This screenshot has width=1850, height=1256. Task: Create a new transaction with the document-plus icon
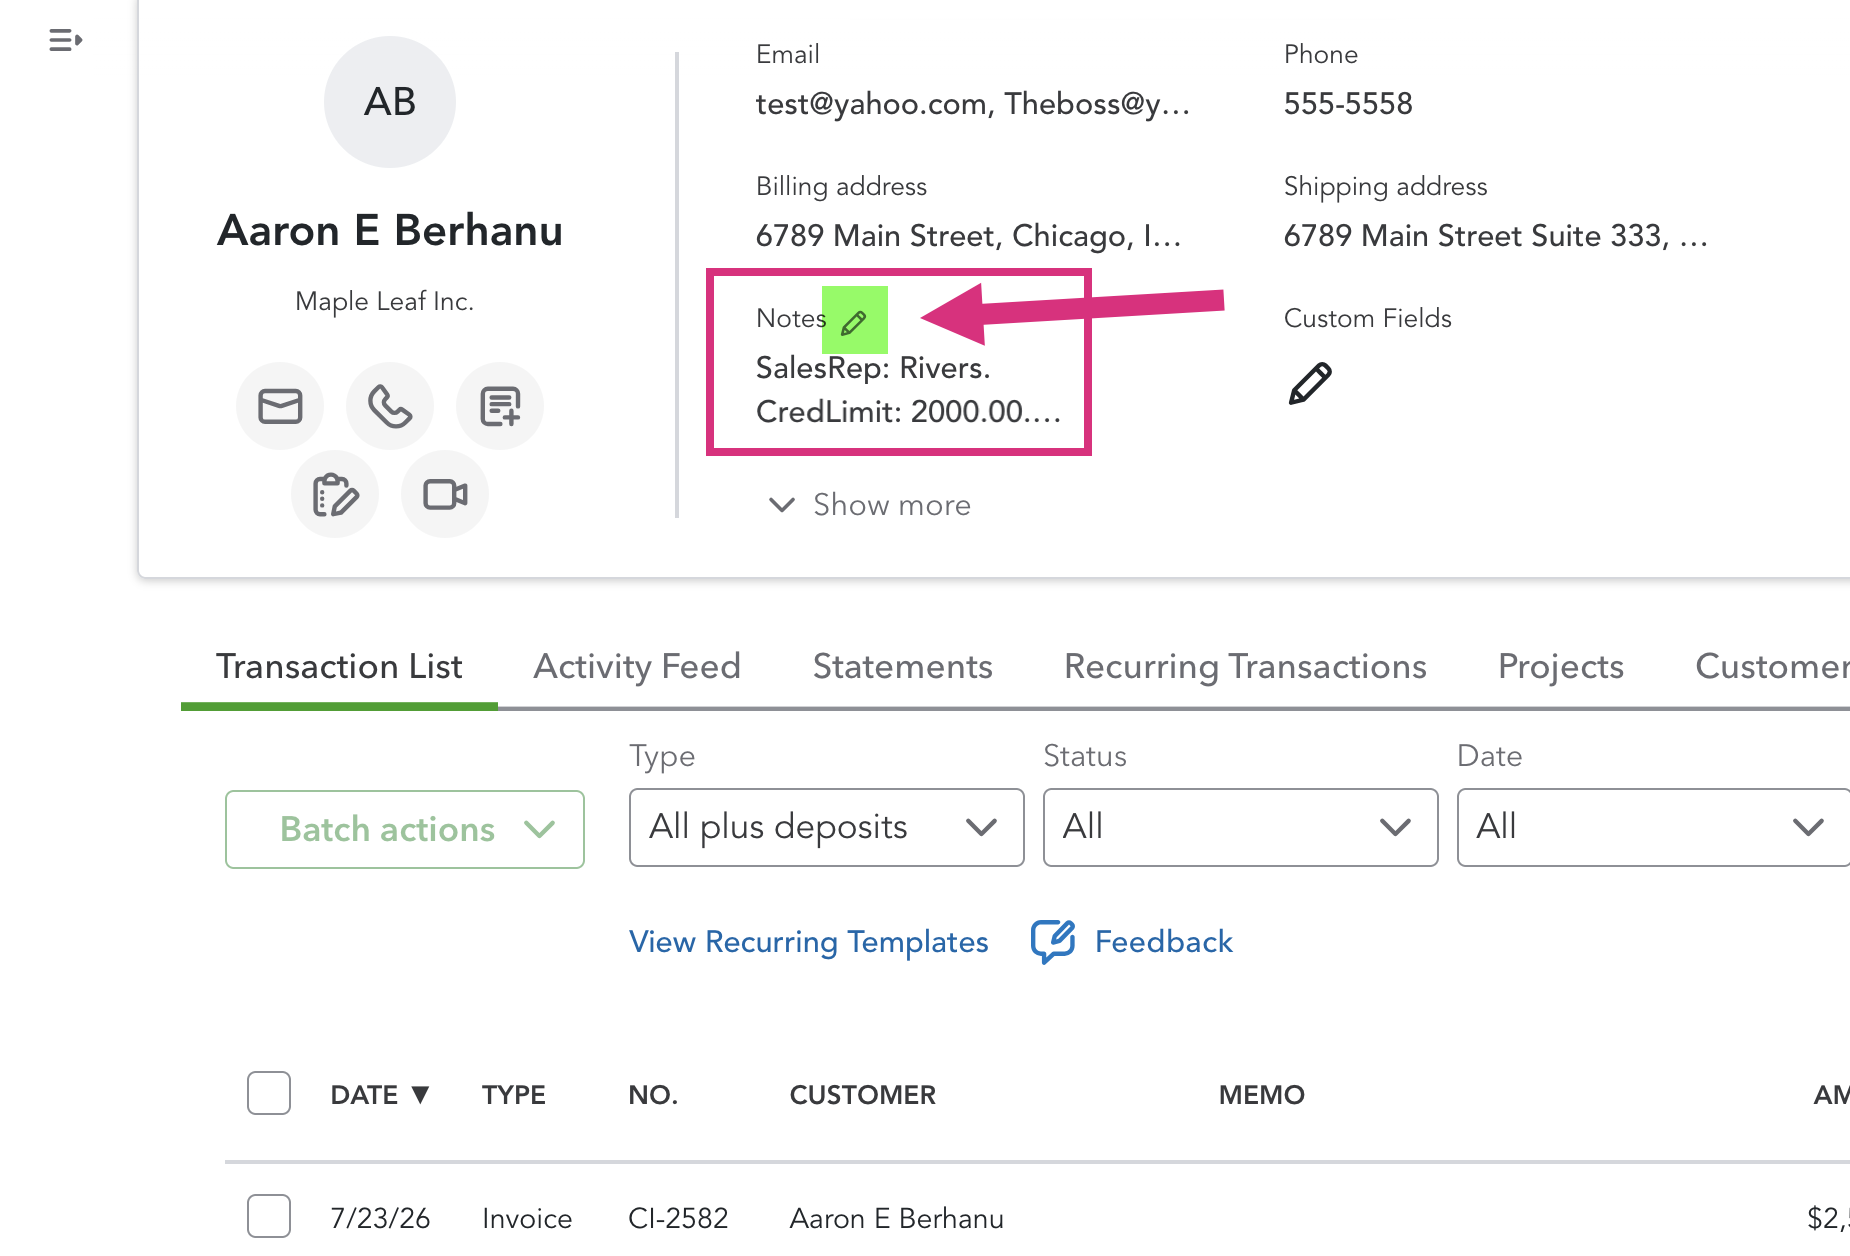(500, 406)
